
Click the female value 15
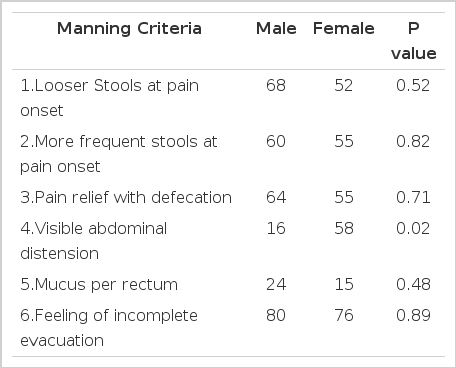point(344,284)
